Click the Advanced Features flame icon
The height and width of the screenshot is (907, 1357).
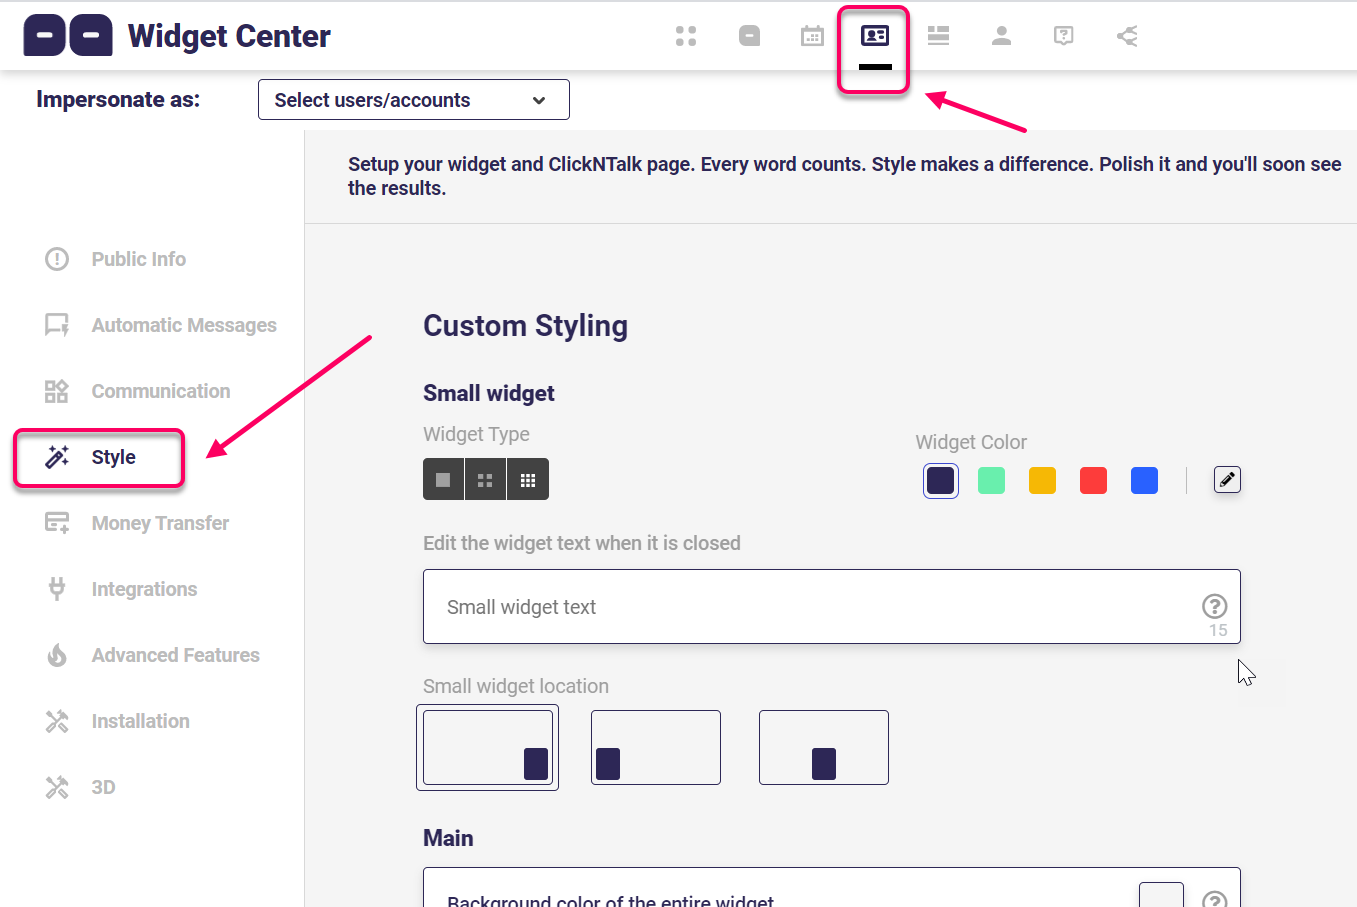[x=57, y=655]
